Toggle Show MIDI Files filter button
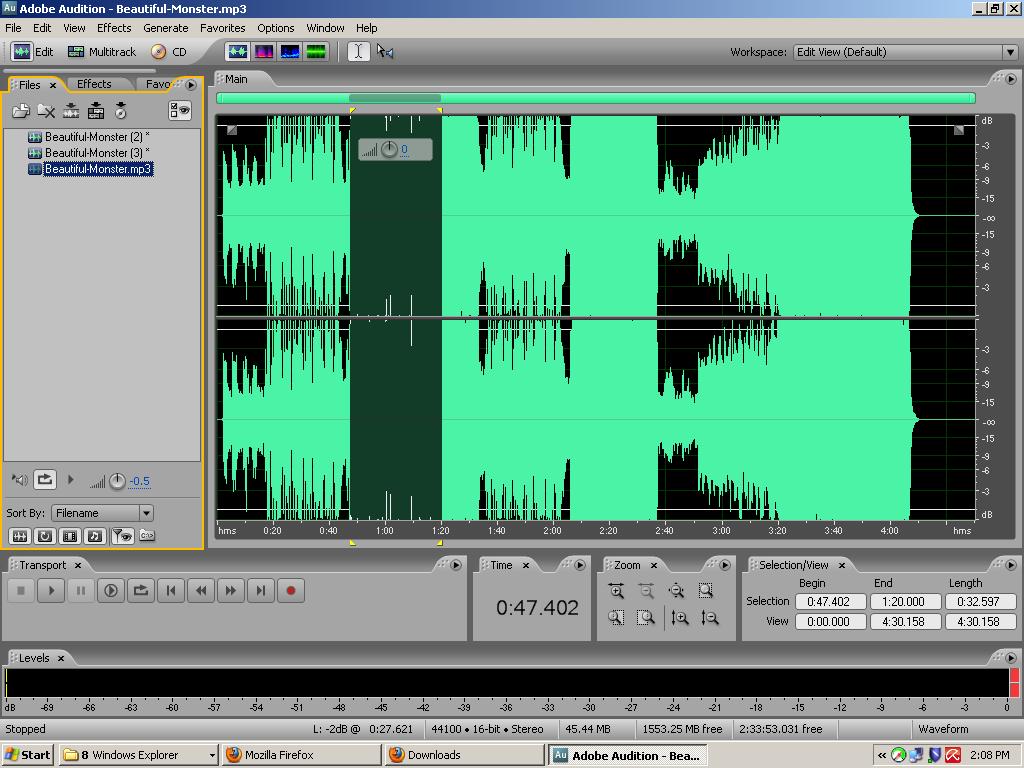The width and height of the screenshot is (1024, 768). pyautogui.click(x=95, y=536)
